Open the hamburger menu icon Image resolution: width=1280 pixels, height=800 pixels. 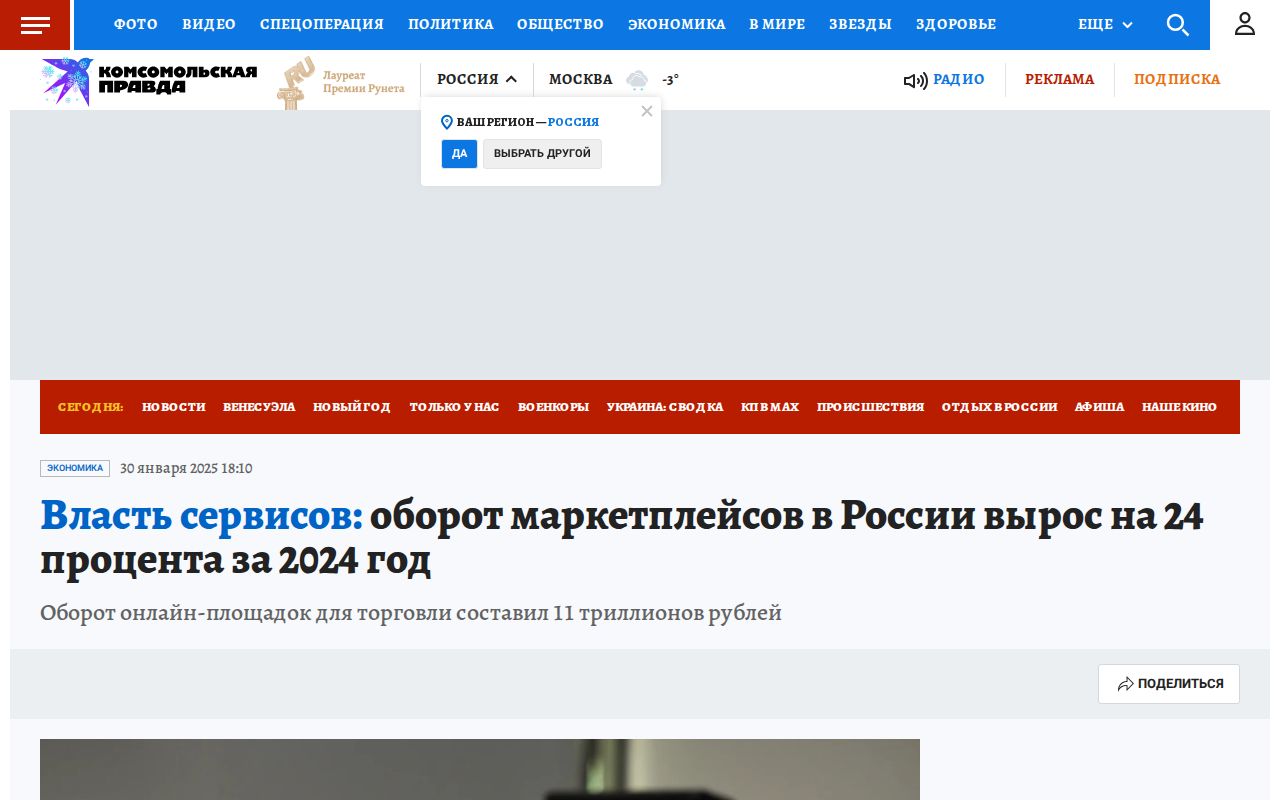(x=34, y=24)
